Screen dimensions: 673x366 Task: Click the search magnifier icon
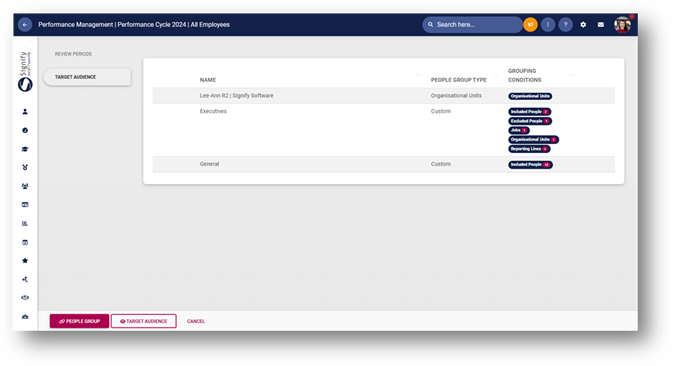tap(430, 24)
